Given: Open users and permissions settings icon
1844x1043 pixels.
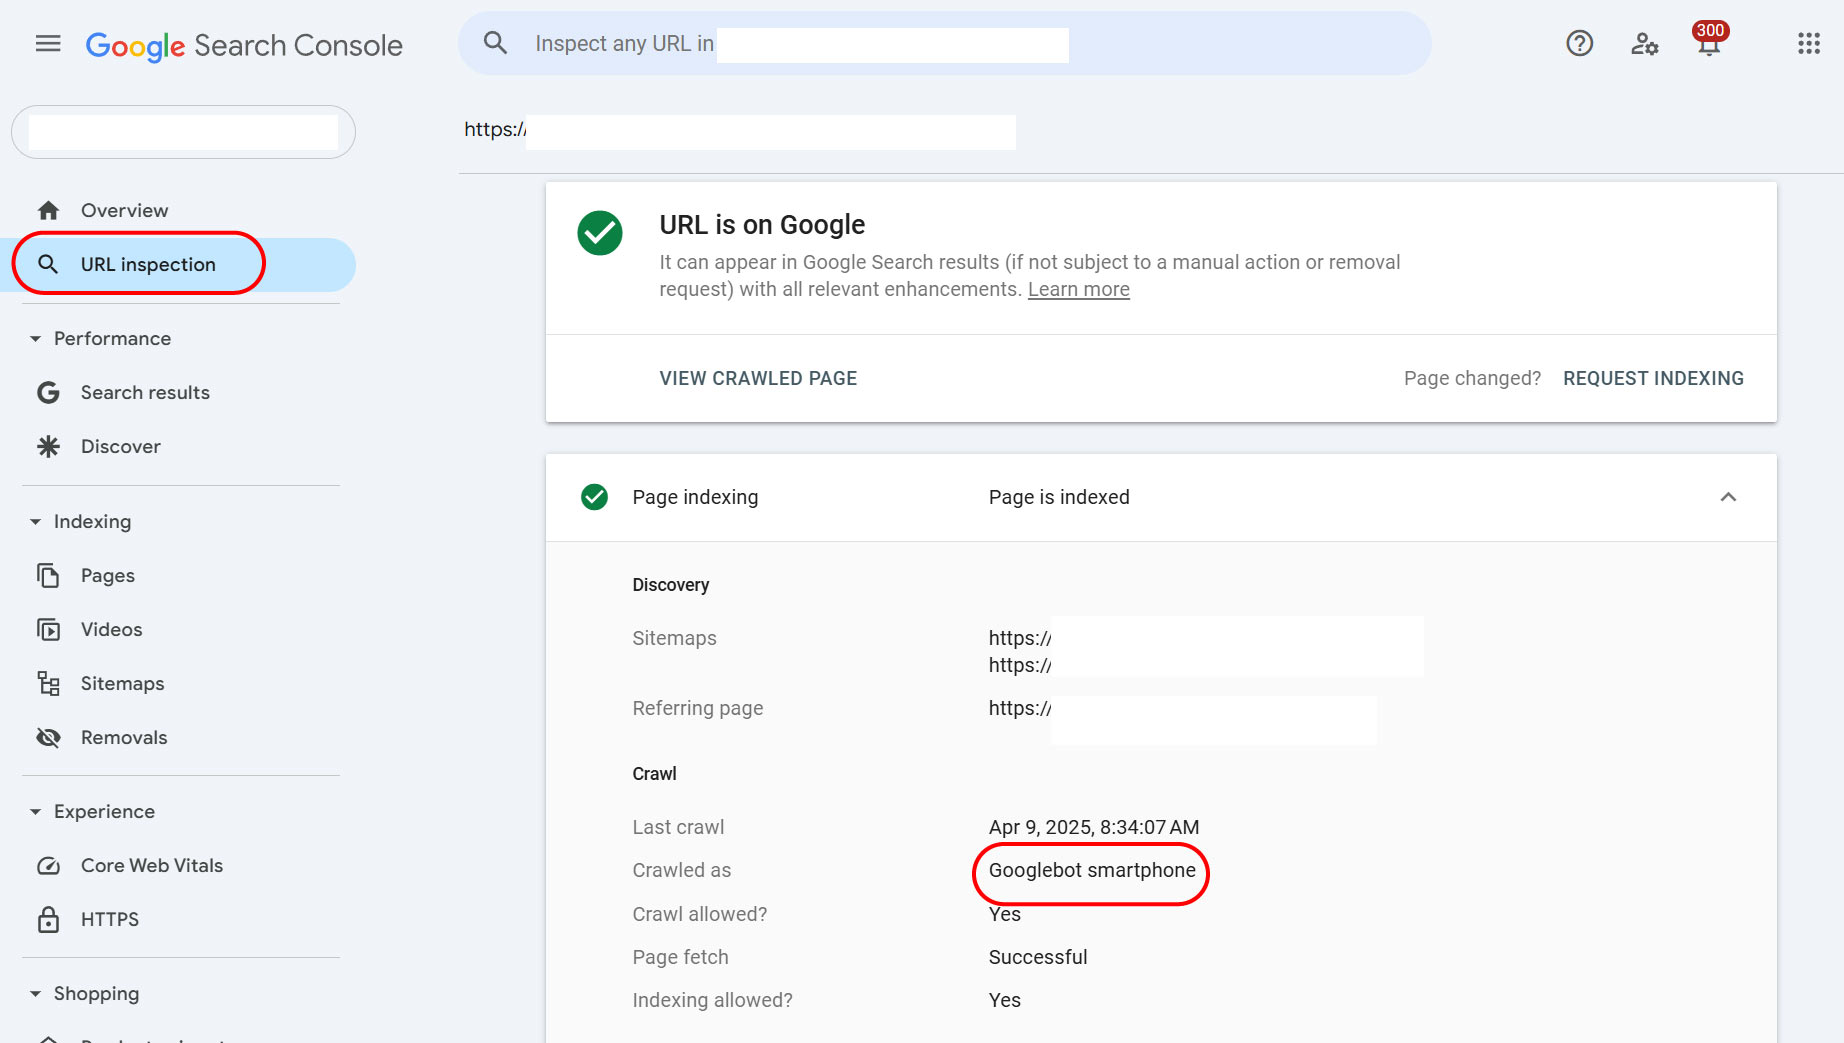Looking at the screenshot, I should pyautogui.click(x=1644, y=44).
